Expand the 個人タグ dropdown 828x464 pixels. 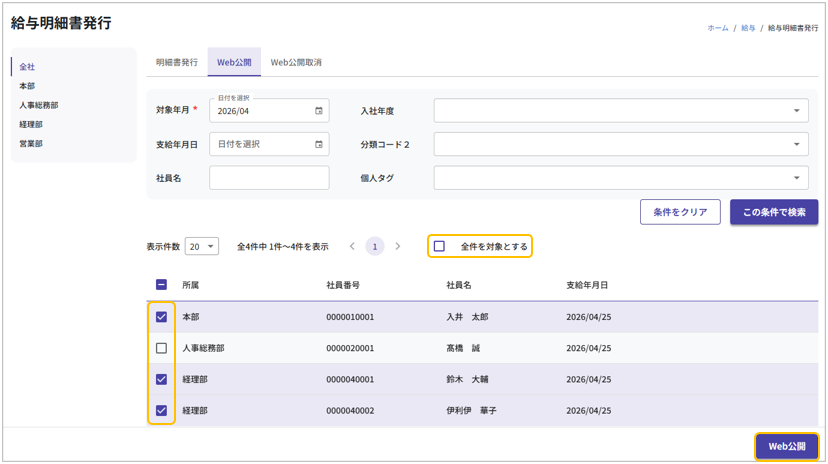tap(620, 178)
